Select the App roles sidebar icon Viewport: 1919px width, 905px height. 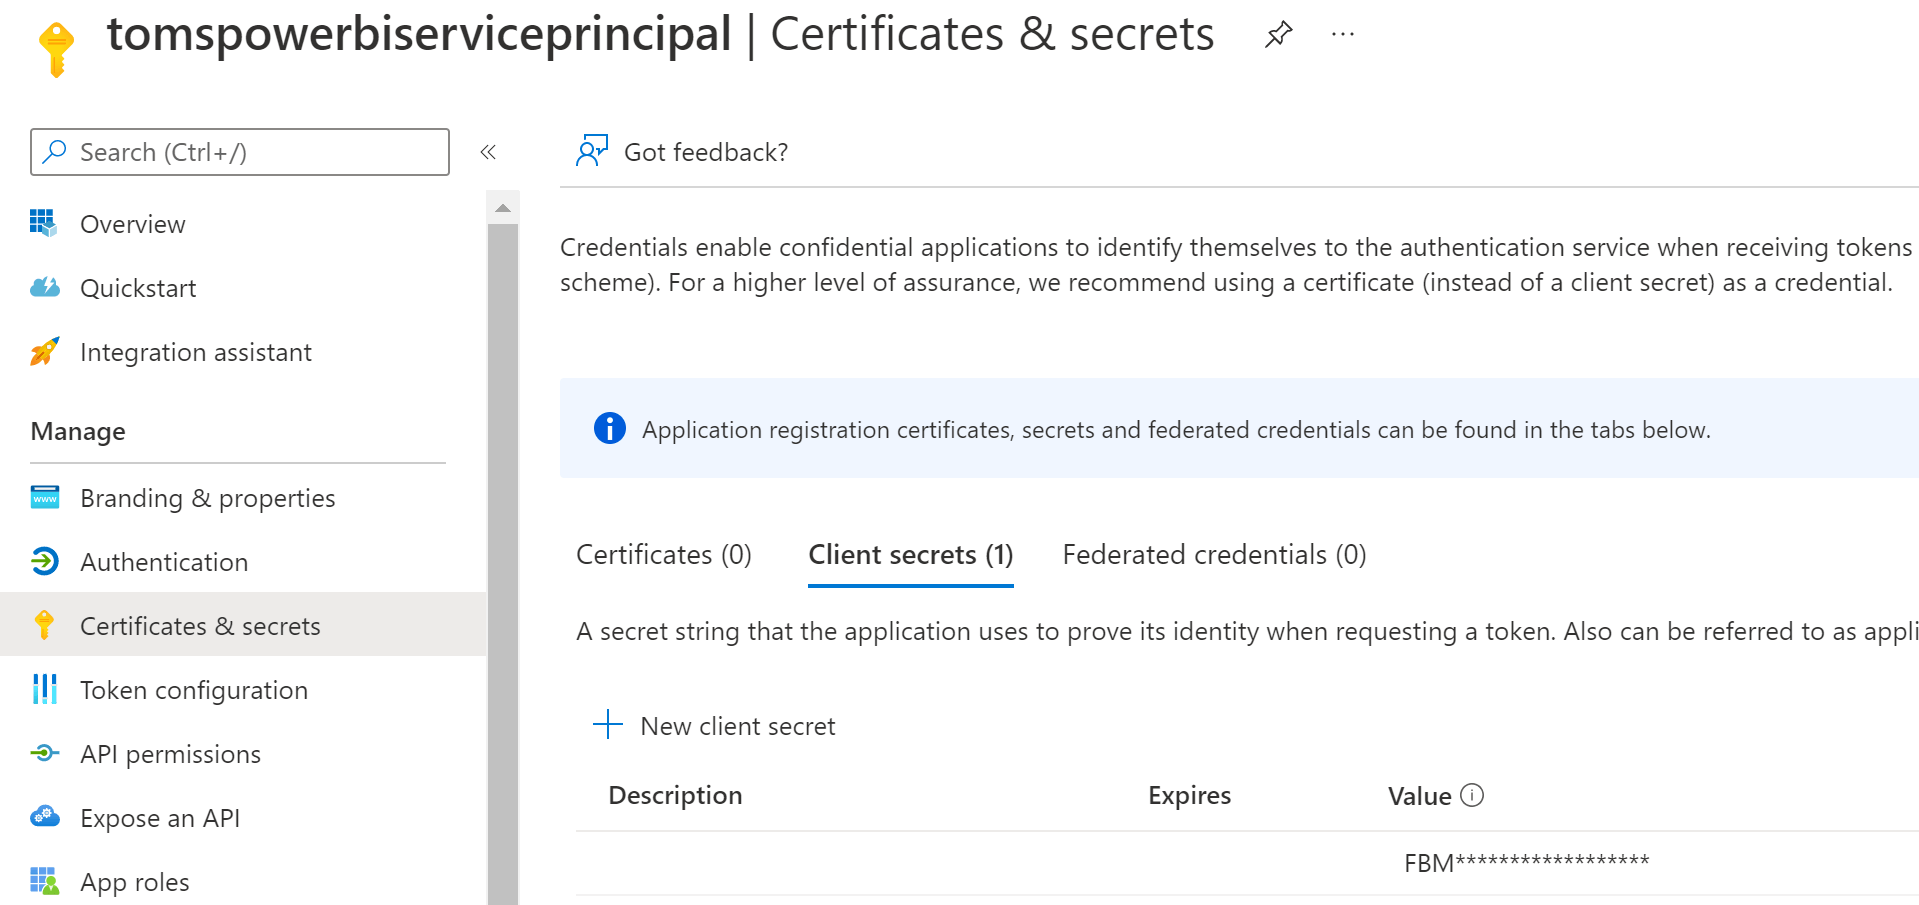click(x=45, y=881)
